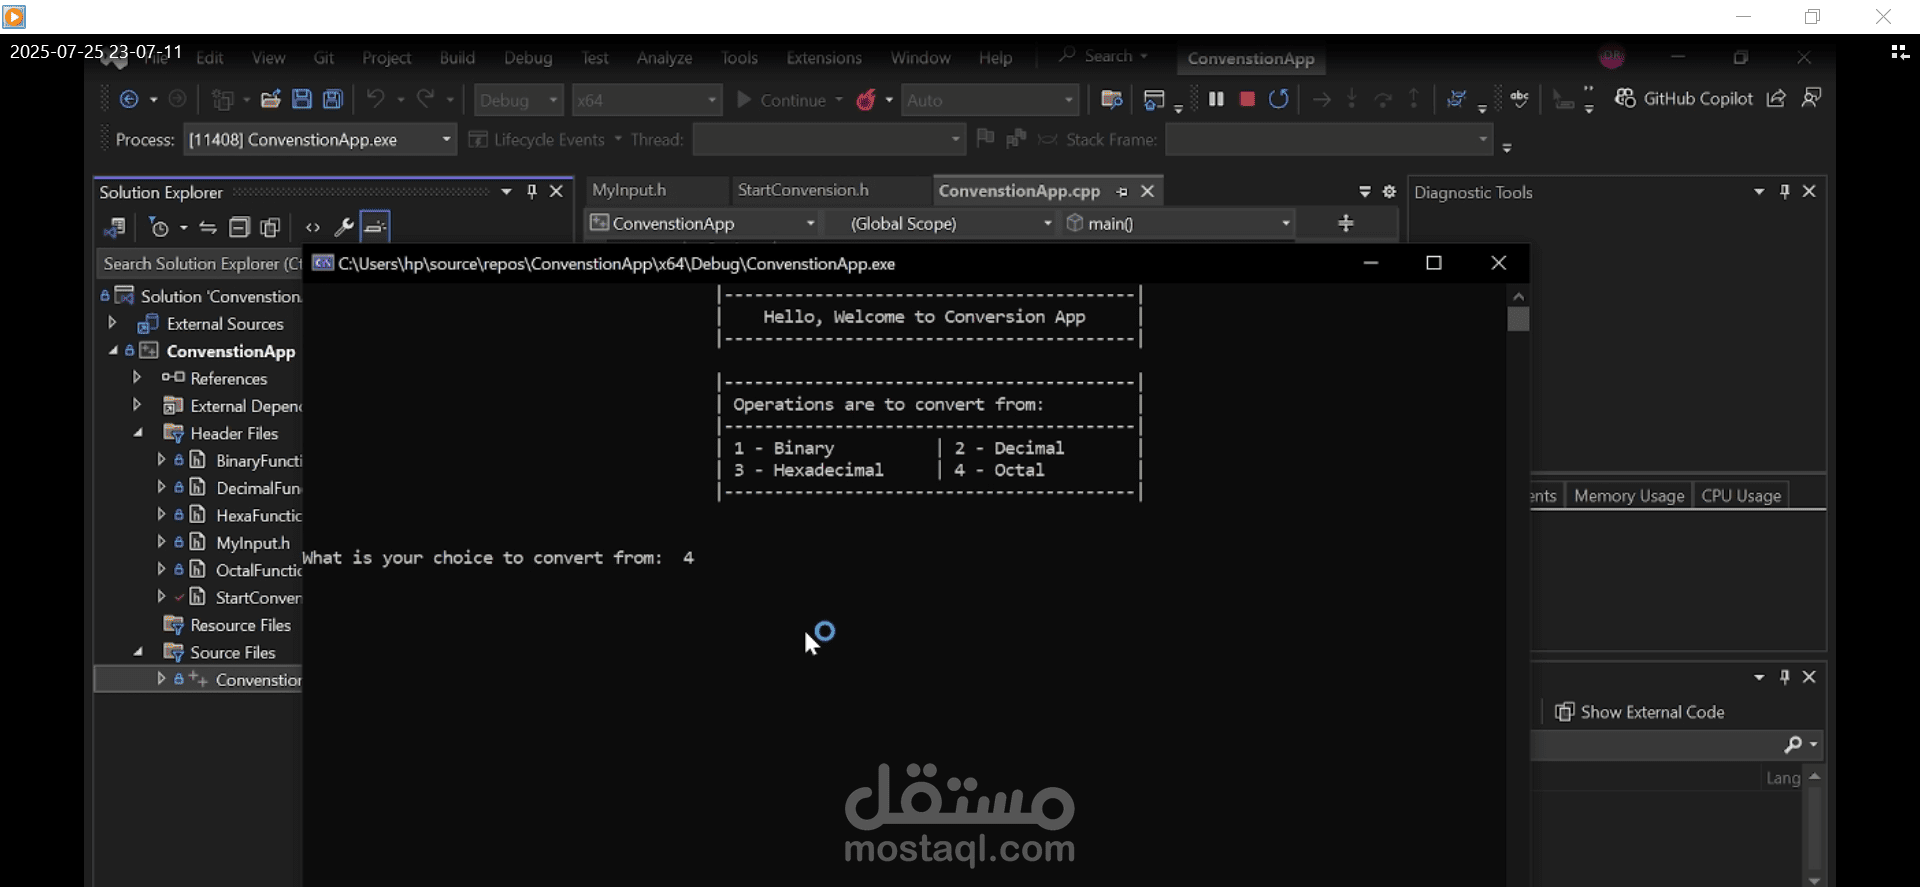This screenshot has width=1920, height=887.
Task: Open the Process ConvenstionApp.exe dropdown
Action: pyautogui.click(x=320, y=140)
